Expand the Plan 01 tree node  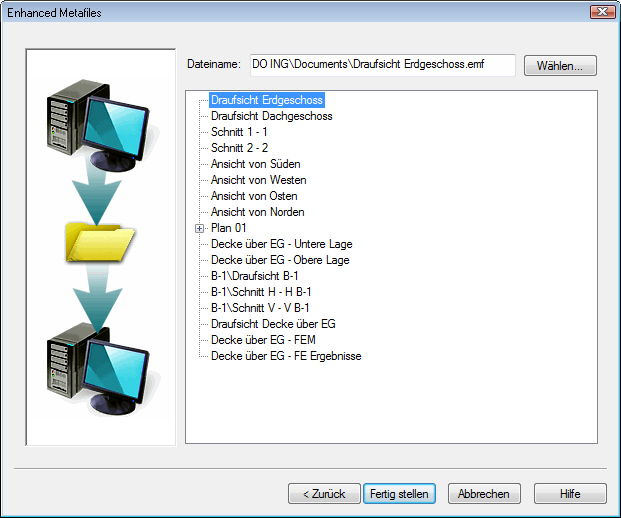tap(200, 229)
